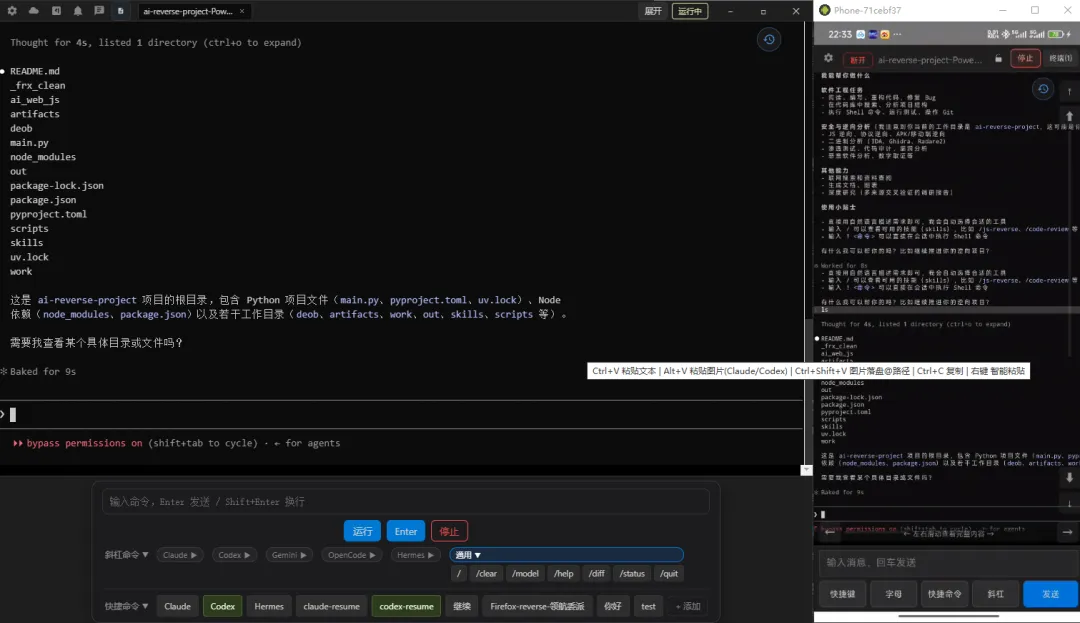Click desktop terminal scrollbar down arrow
The width and height of the screenshot is (1080, 623).
point(807,469)
